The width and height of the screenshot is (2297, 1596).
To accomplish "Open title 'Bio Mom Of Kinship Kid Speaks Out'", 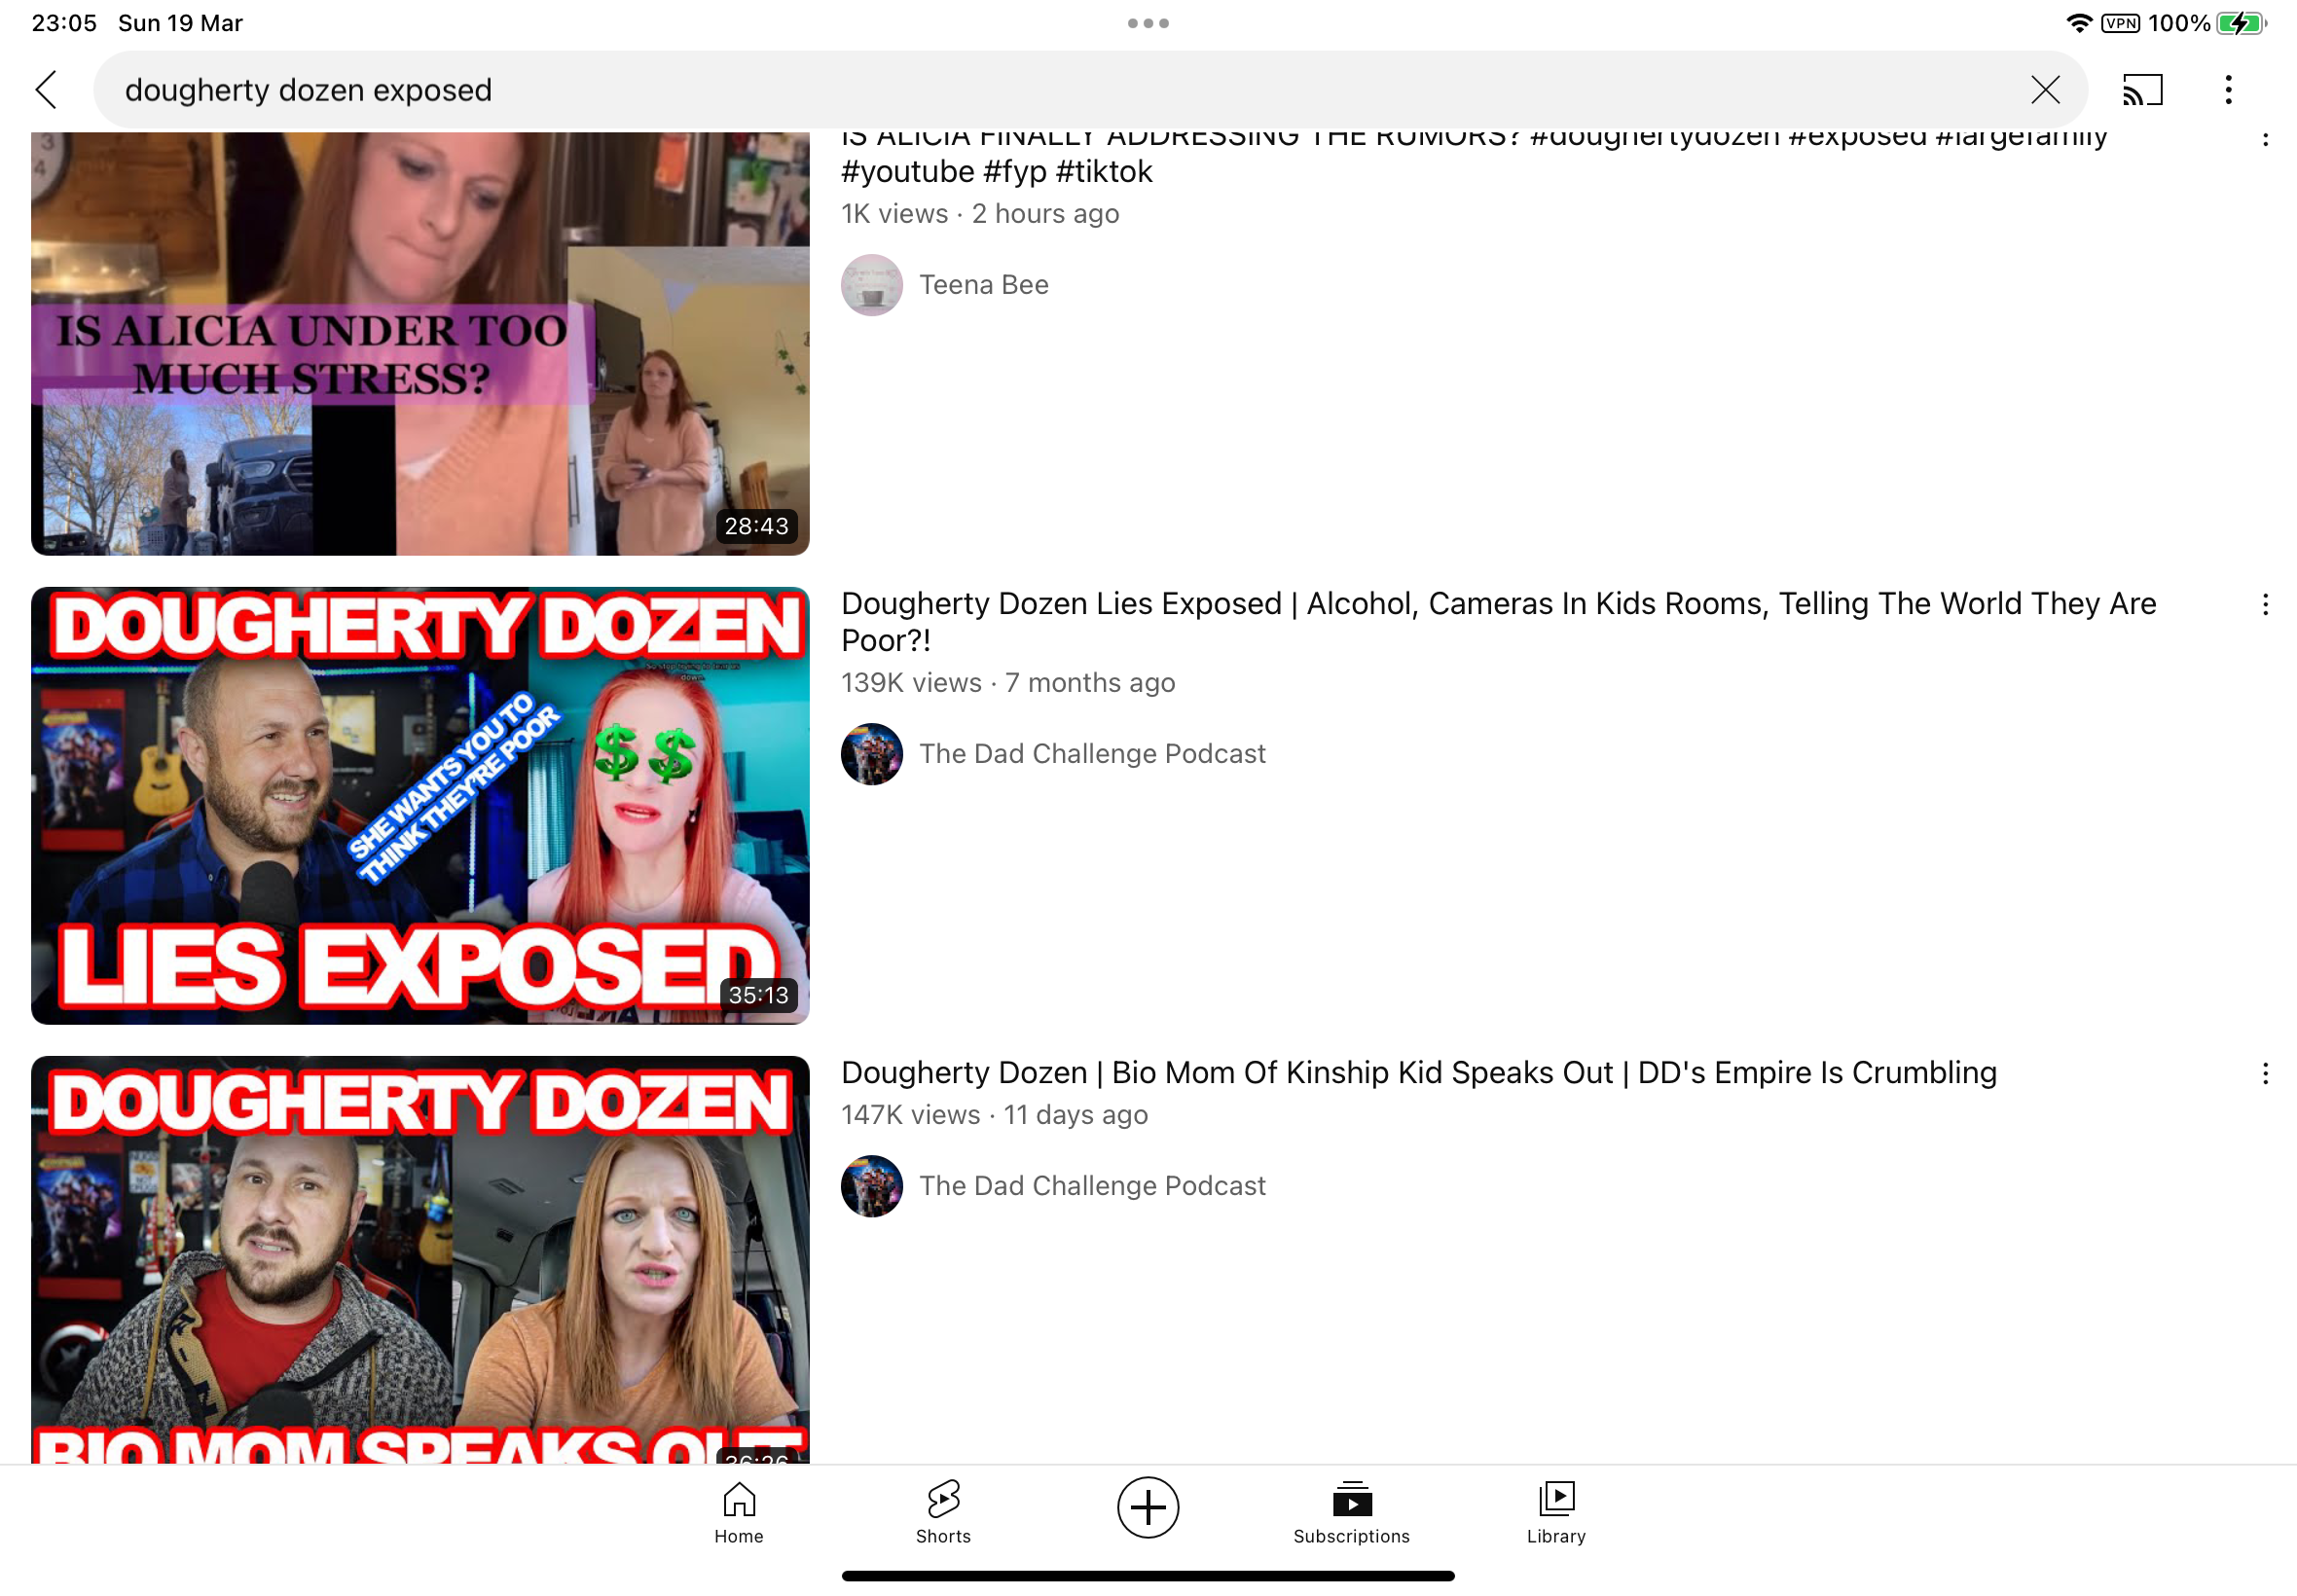I will [1418, 1072].
